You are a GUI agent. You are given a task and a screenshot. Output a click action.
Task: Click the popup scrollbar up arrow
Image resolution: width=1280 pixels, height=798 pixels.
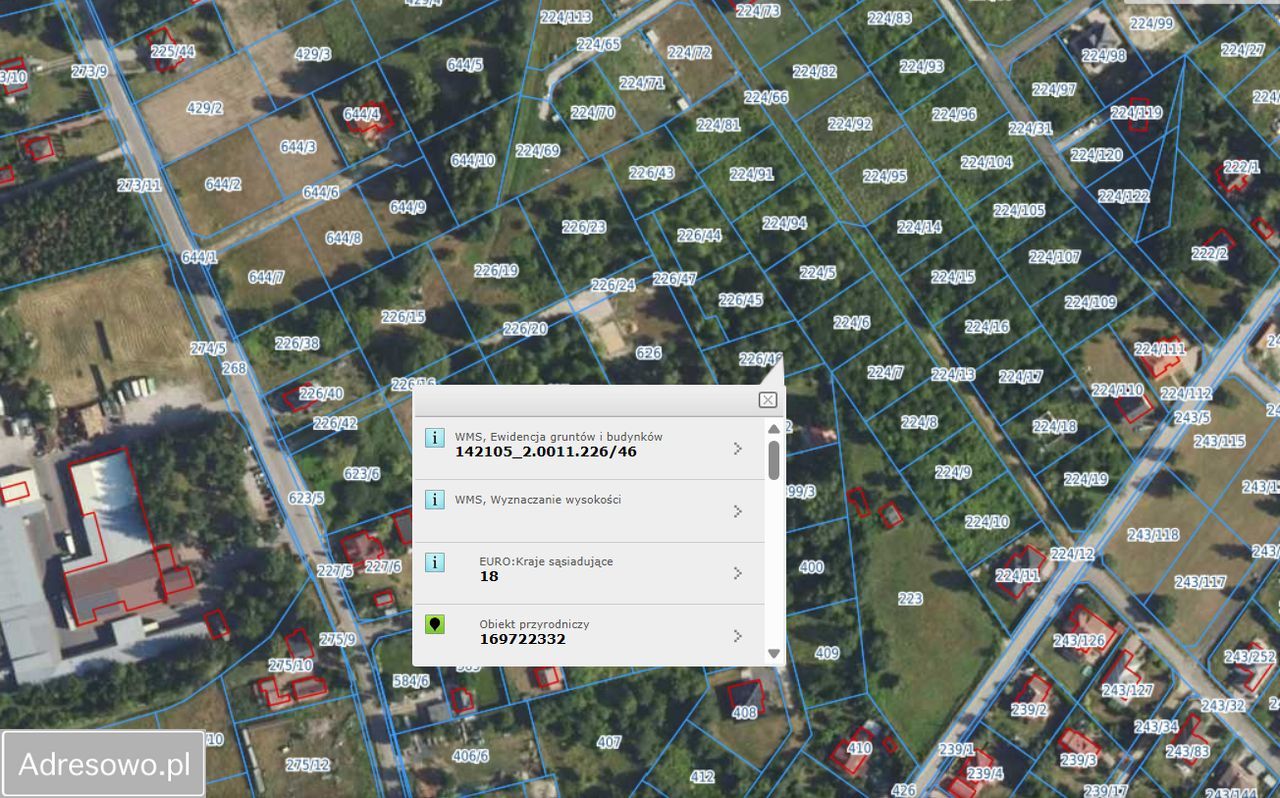click(773, 428)
